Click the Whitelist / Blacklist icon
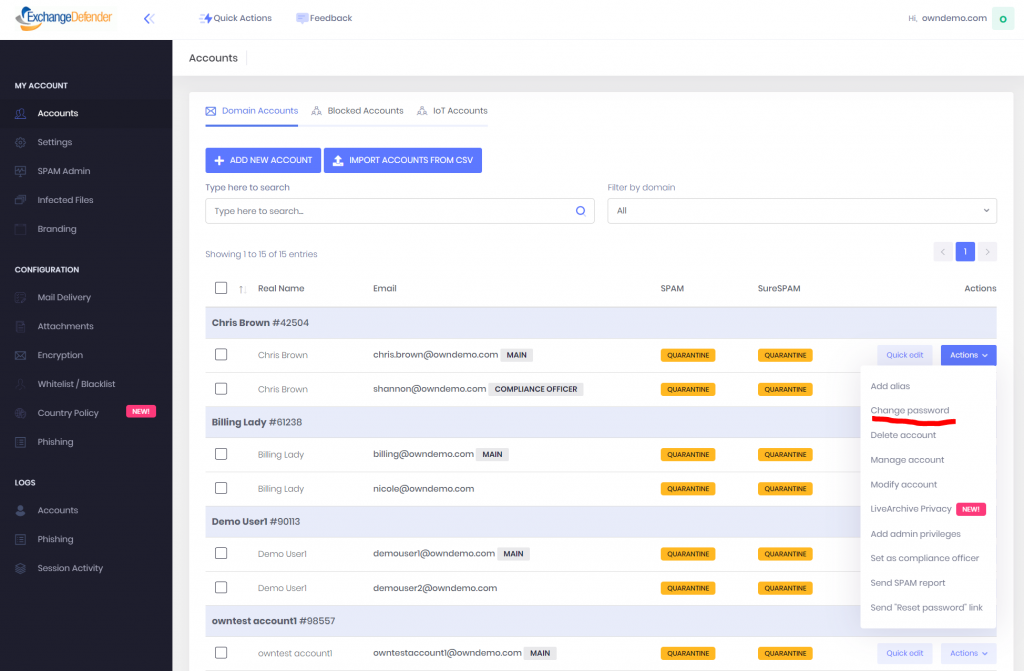This screenshot has height=671, width=1024. [x=21, y=384]
